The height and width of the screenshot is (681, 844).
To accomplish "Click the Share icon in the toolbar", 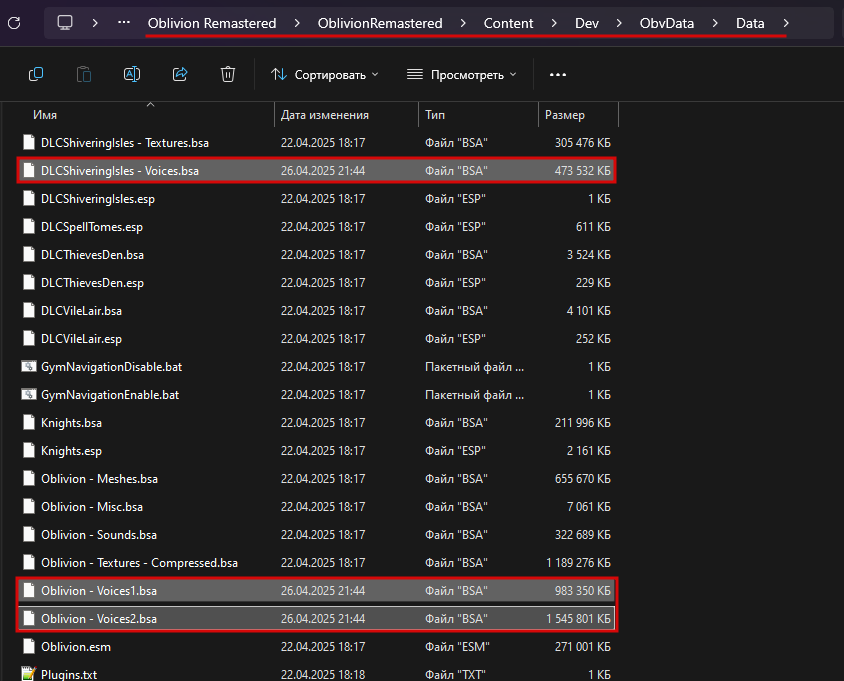I will pos(180,74).
